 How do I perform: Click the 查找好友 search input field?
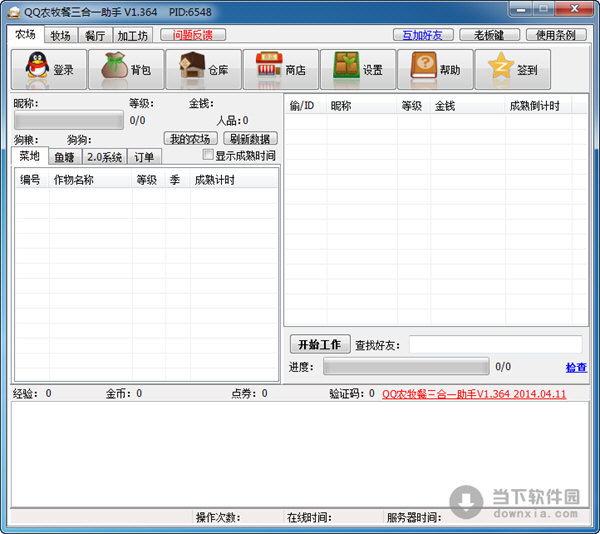[496, 344]
